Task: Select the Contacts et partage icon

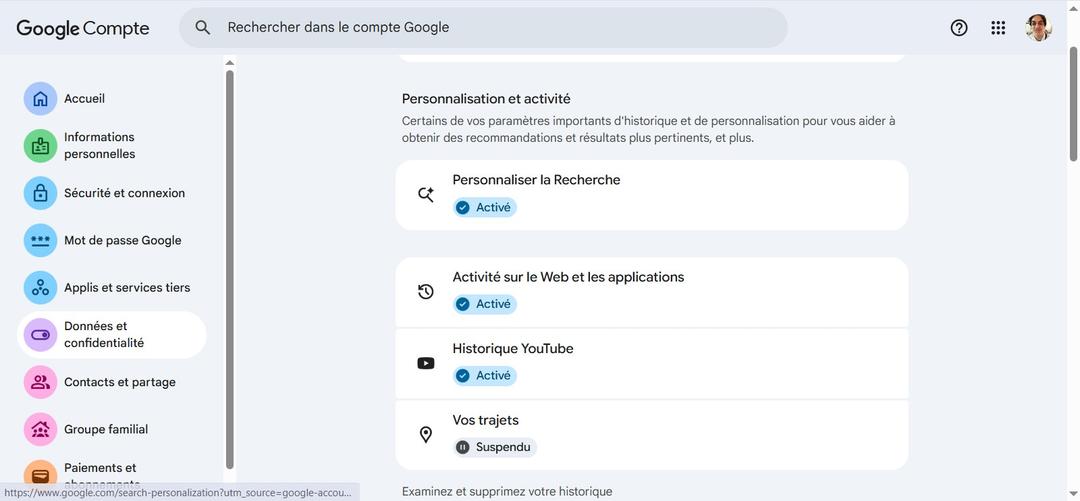Action: [40, 382]
